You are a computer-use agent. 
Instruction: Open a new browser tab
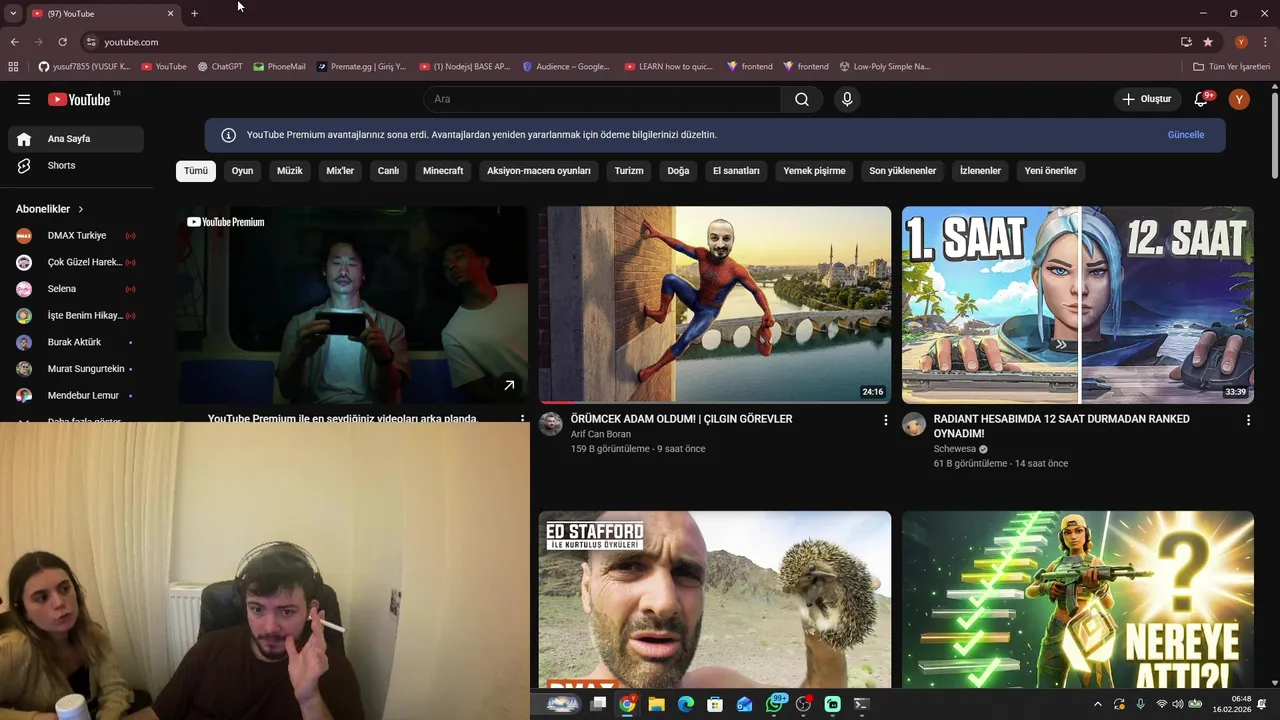[x=194, y=13]
